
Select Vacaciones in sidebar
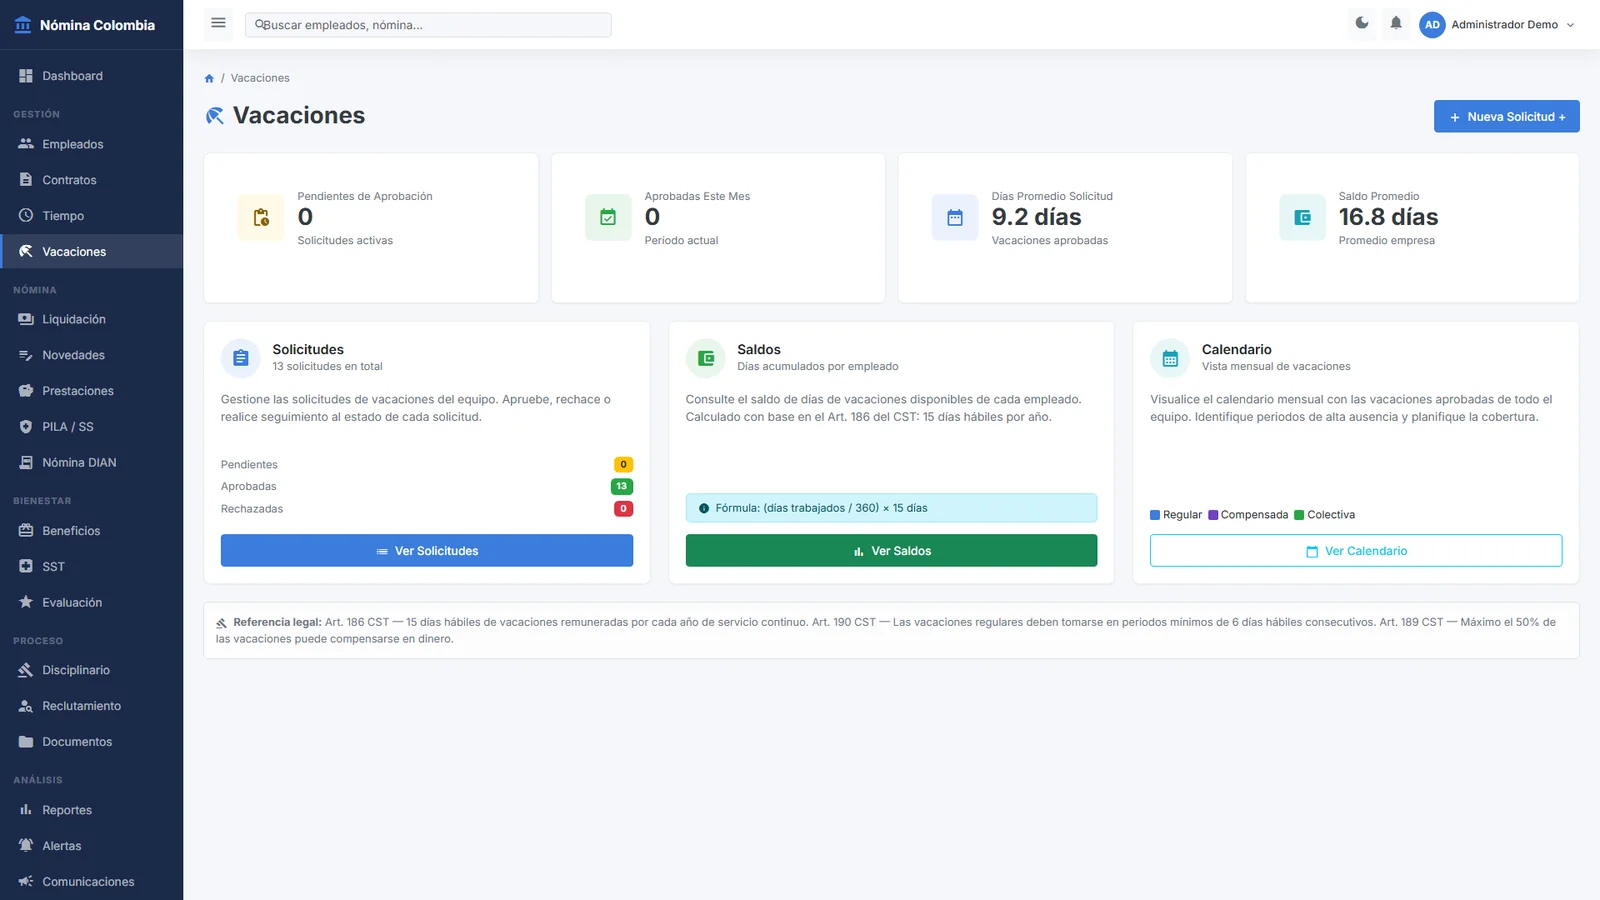click(92, 252)
